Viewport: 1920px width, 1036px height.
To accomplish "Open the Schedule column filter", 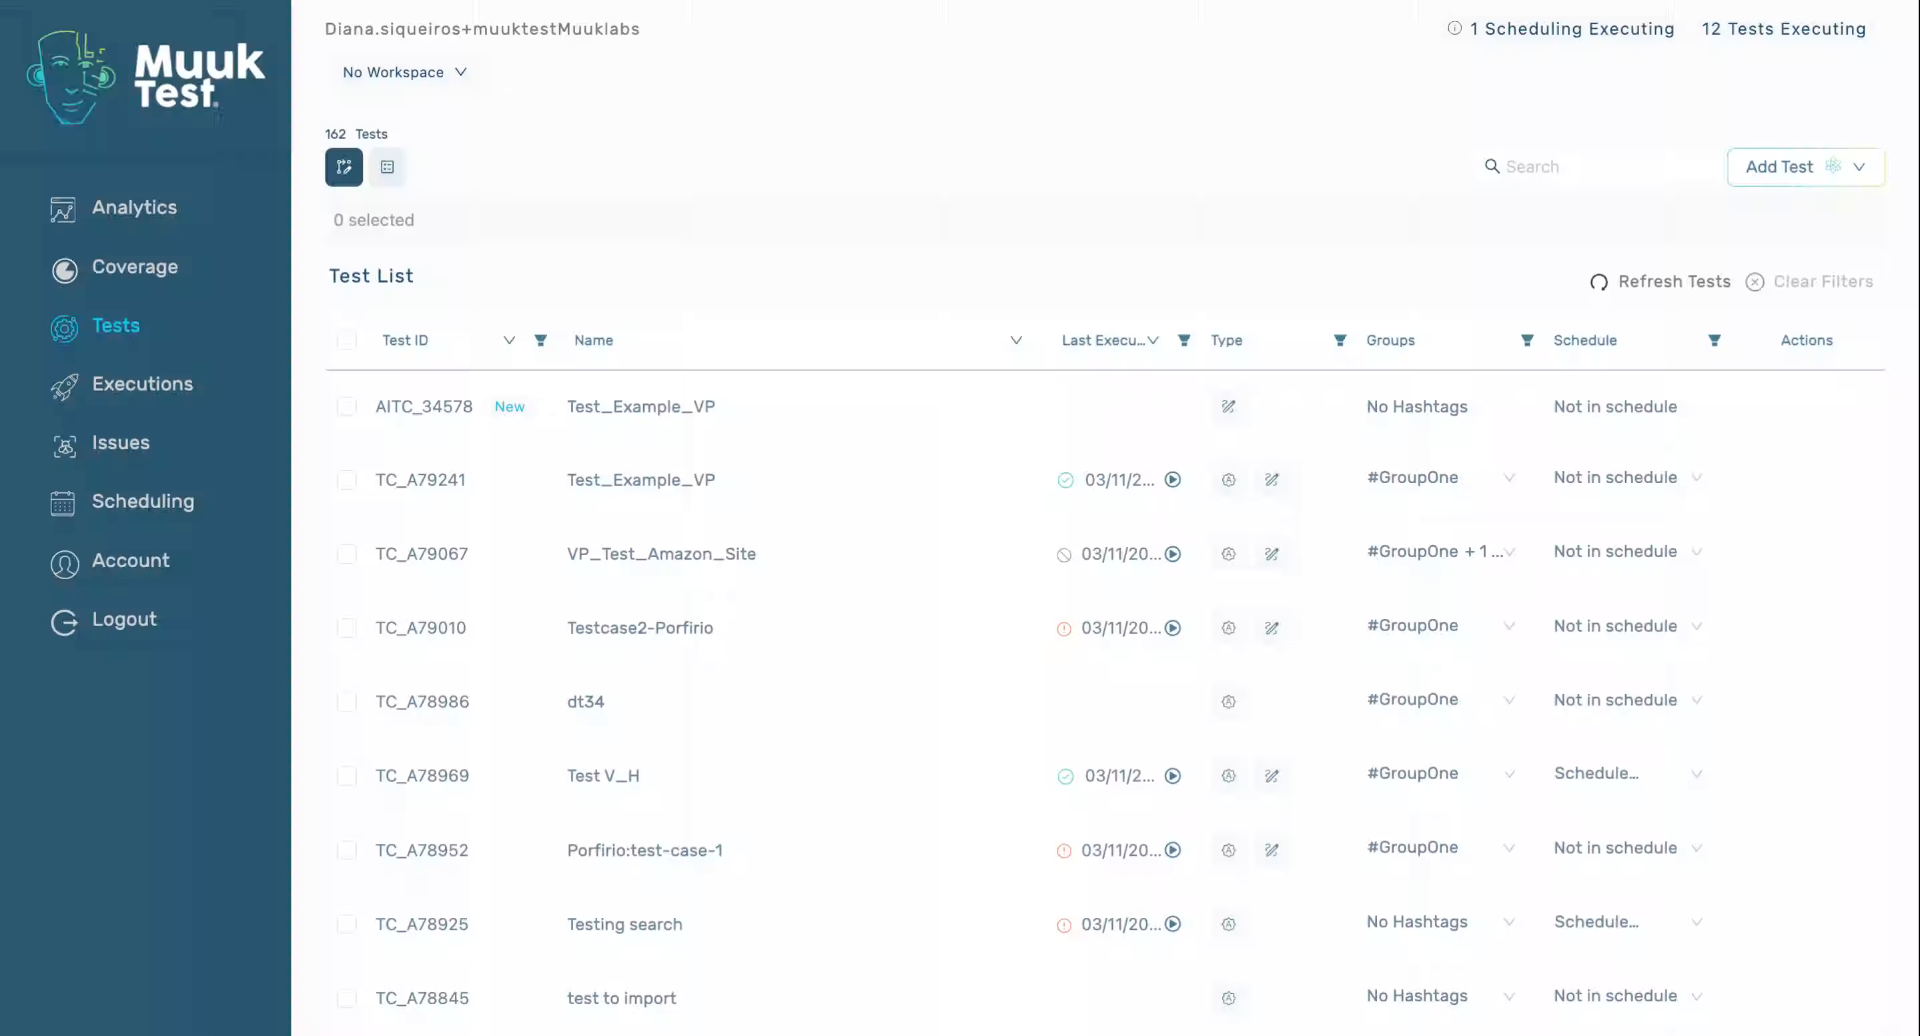I will pos(1714,340).
